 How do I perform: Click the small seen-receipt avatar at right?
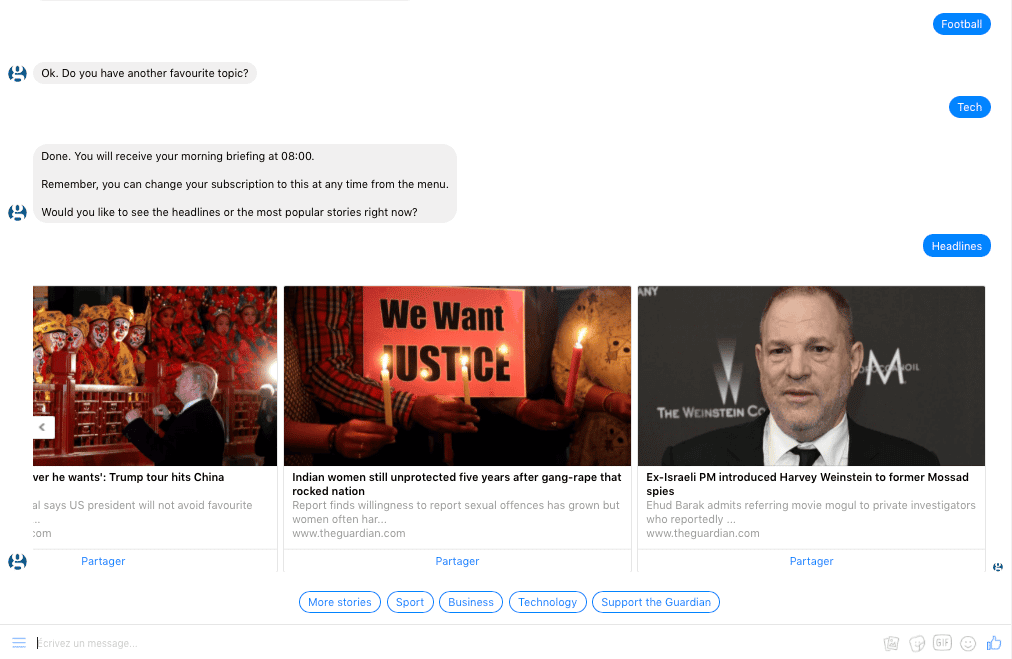tap(998, 567)
